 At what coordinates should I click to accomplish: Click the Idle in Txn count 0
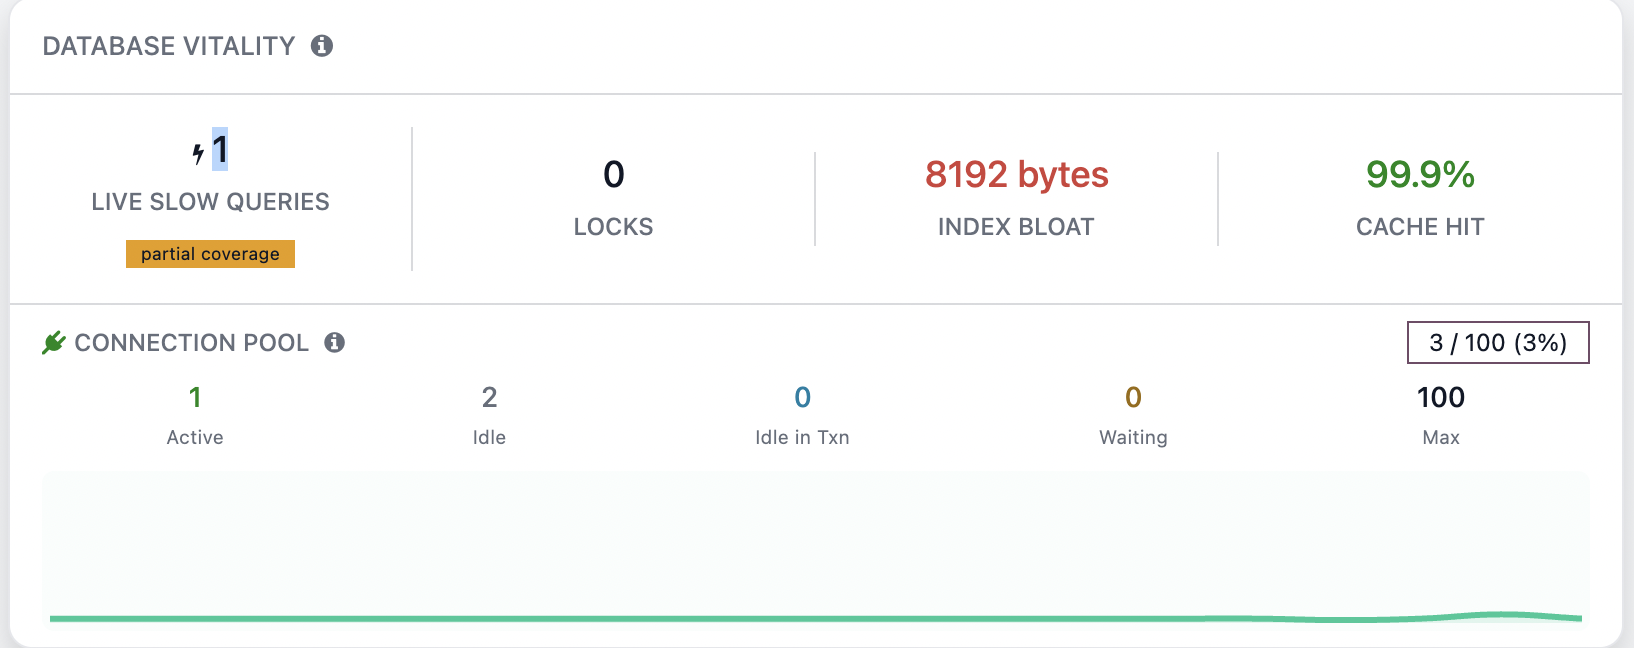pyautogui.click(x=802, y=398)
